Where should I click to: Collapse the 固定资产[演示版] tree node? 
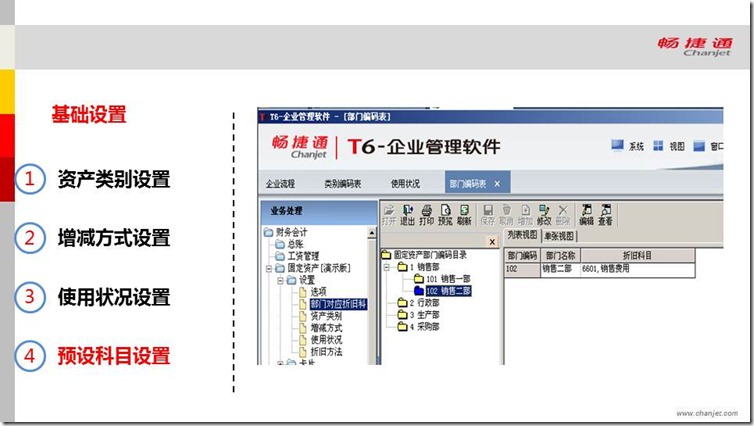(269, 268)
